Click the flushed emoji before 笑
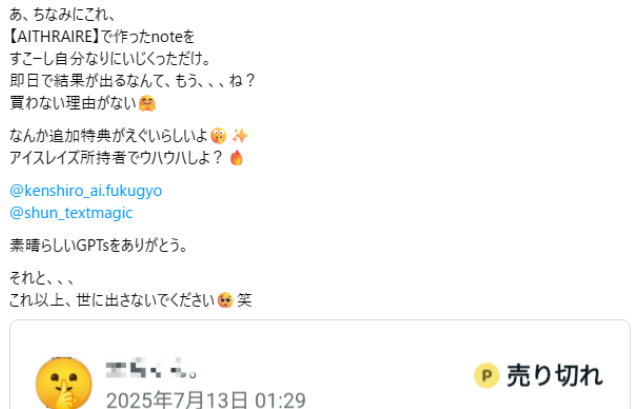 (225, 300)
